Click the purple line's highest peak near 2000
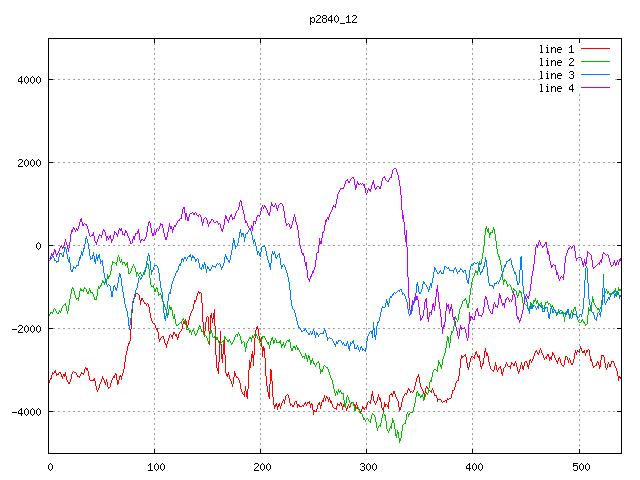 pos(395,169)
